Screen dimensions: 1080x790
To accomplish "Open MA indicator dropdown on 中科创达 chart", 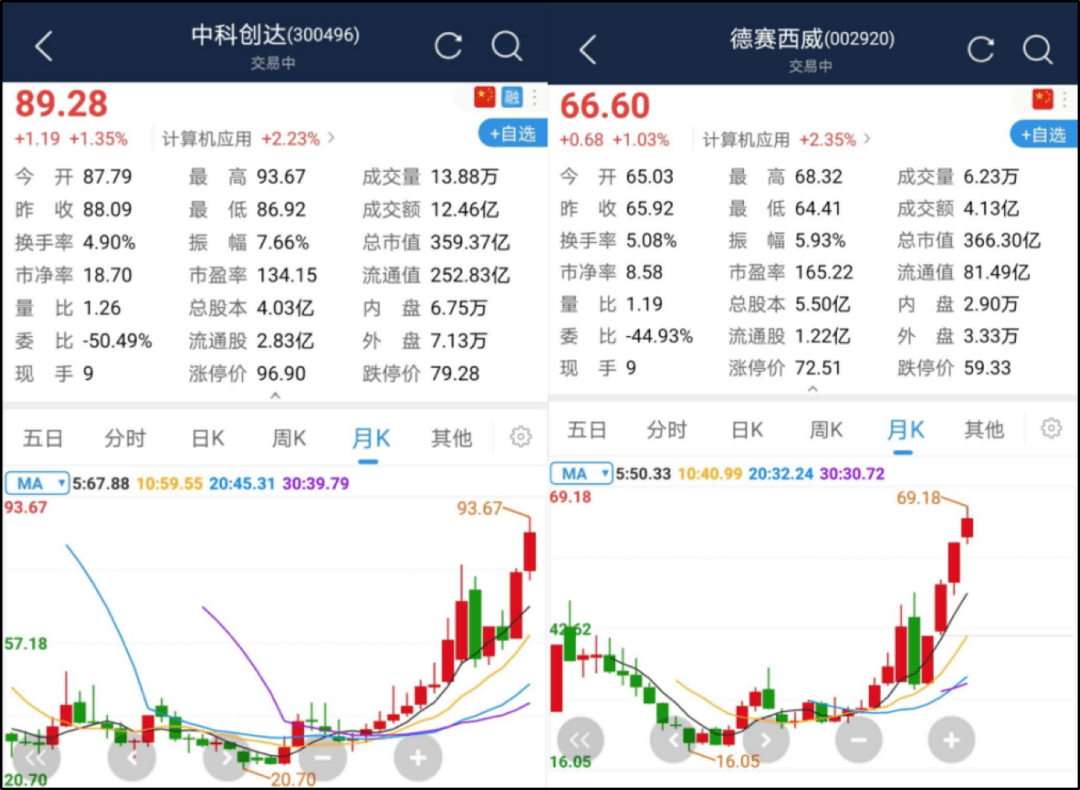I will 37,484.
